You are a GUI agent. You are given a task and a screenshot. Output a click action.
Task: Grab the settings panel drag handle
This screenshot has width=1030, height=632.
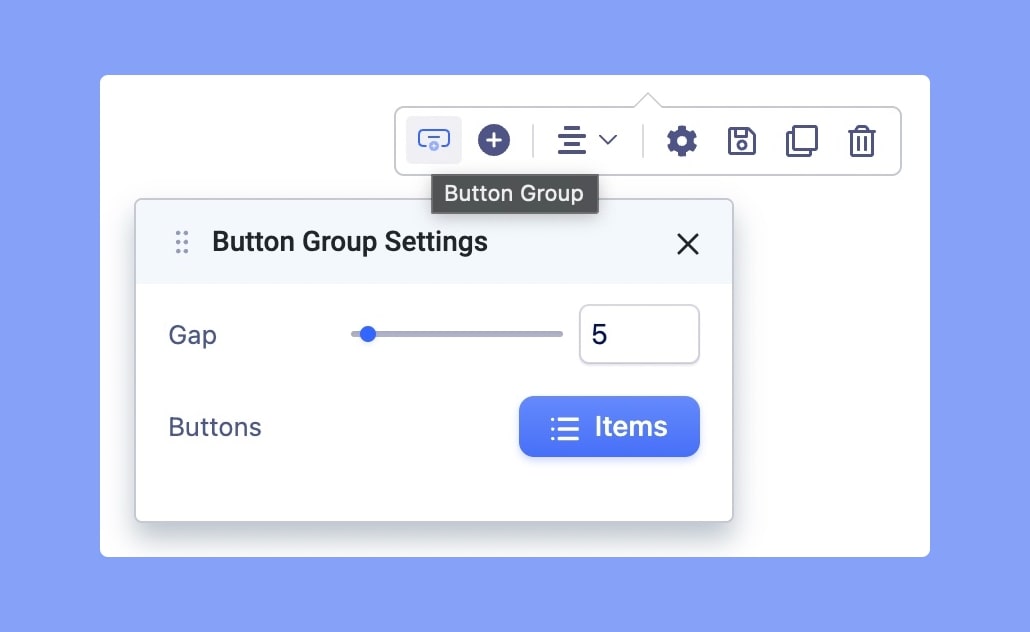[x=182, y=242]
